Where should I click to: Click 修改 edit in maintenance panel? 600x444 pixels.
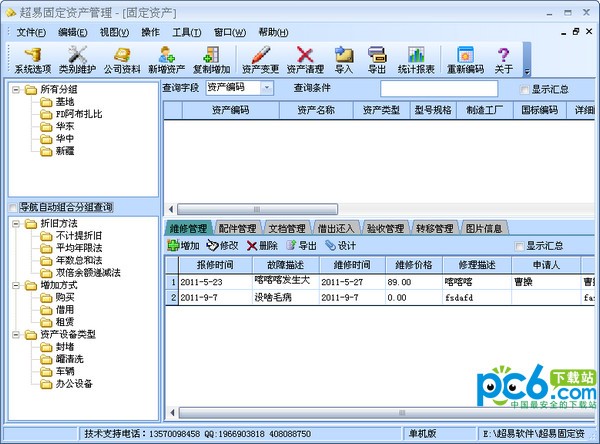coord(222,245)
